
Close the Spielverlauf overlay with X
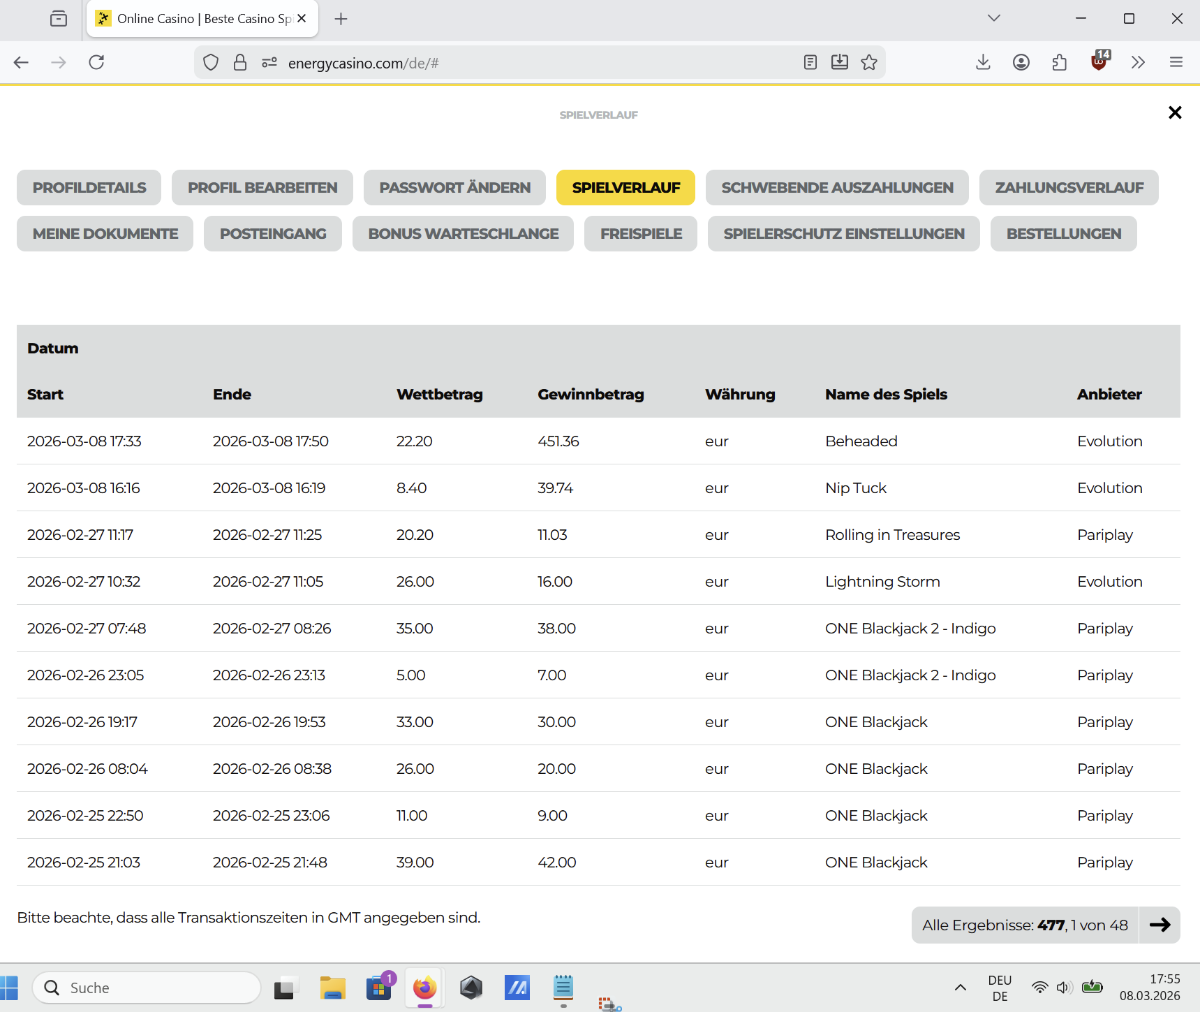pyautogui.click(x=1175, y=113)
